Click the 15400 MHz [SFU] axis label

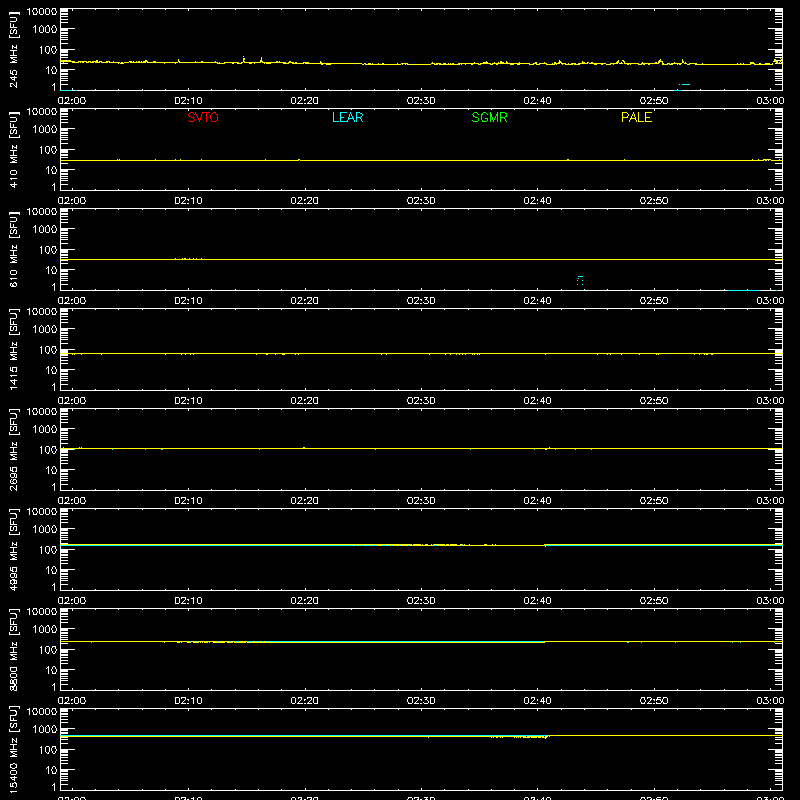(13, 749)
